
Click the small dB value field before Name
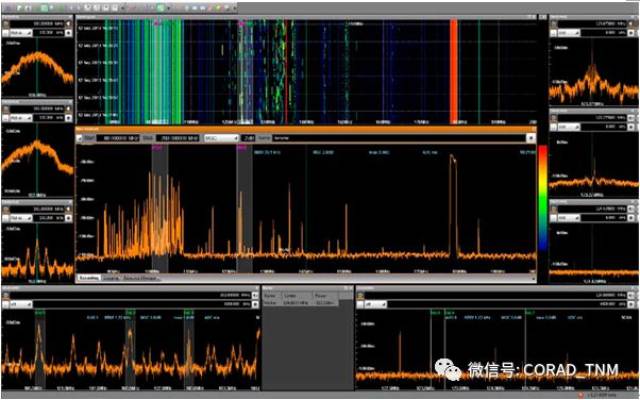click(248, 138)
